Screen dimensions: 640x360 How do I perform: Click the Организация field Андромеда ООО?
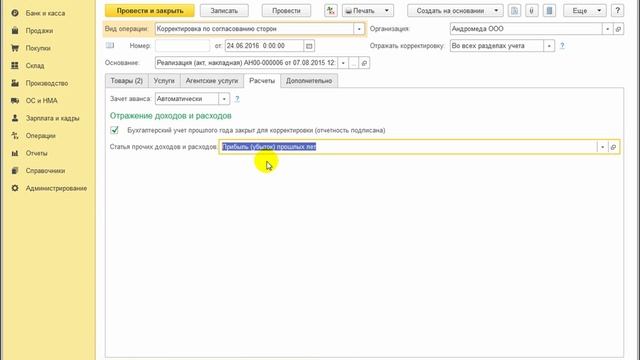tap(526, 29)
